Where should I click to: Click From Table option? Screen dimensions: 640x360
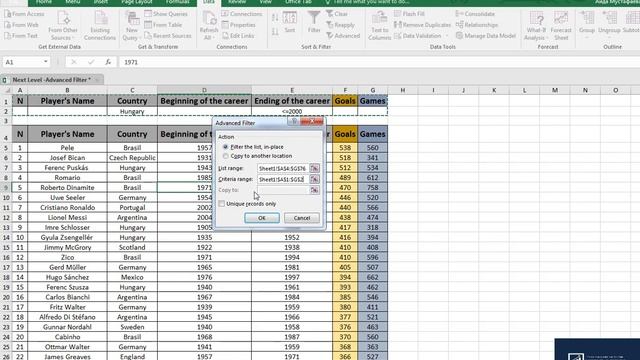coord(163,25)
